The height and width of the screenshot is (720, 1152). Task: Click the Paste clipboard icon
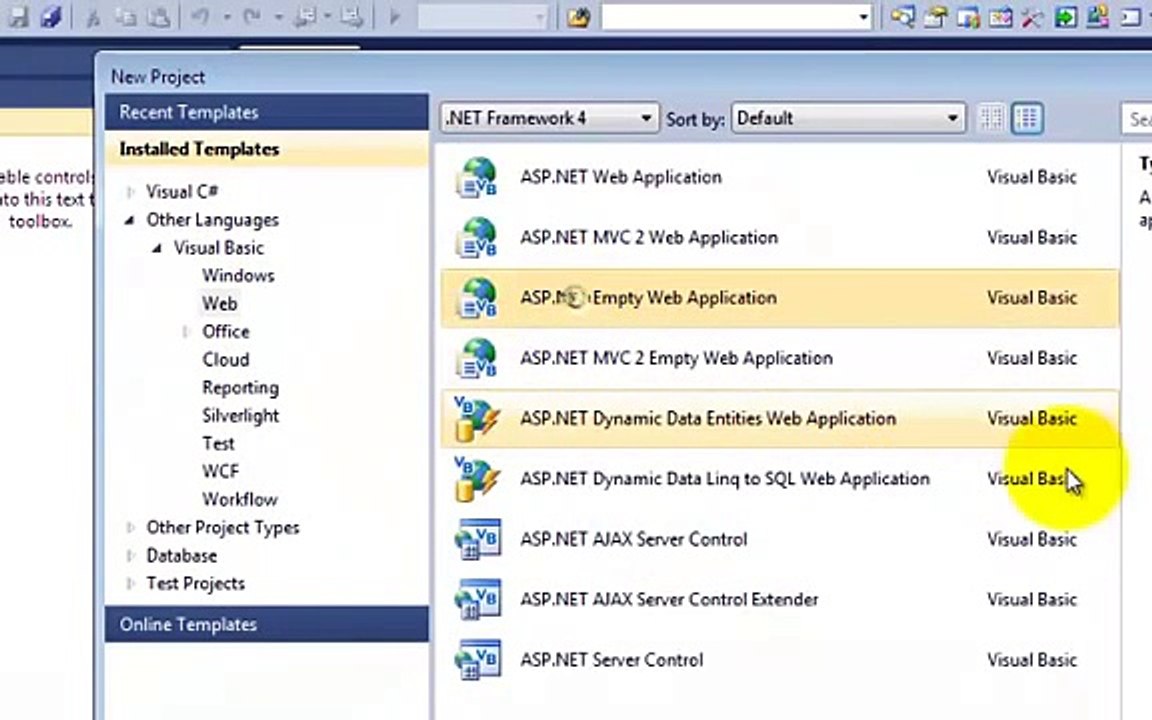[x=158, y=16]
